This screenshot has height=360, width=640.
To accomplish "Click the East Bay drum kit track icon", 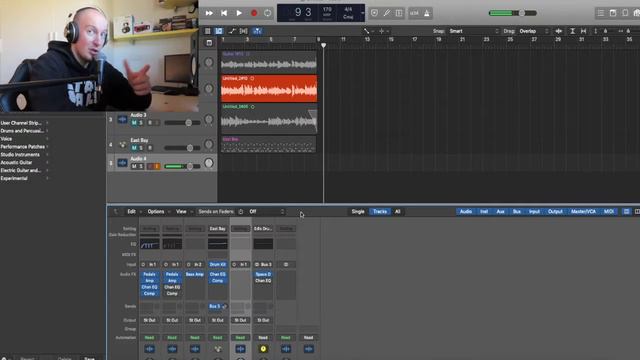I will [122, 144].
